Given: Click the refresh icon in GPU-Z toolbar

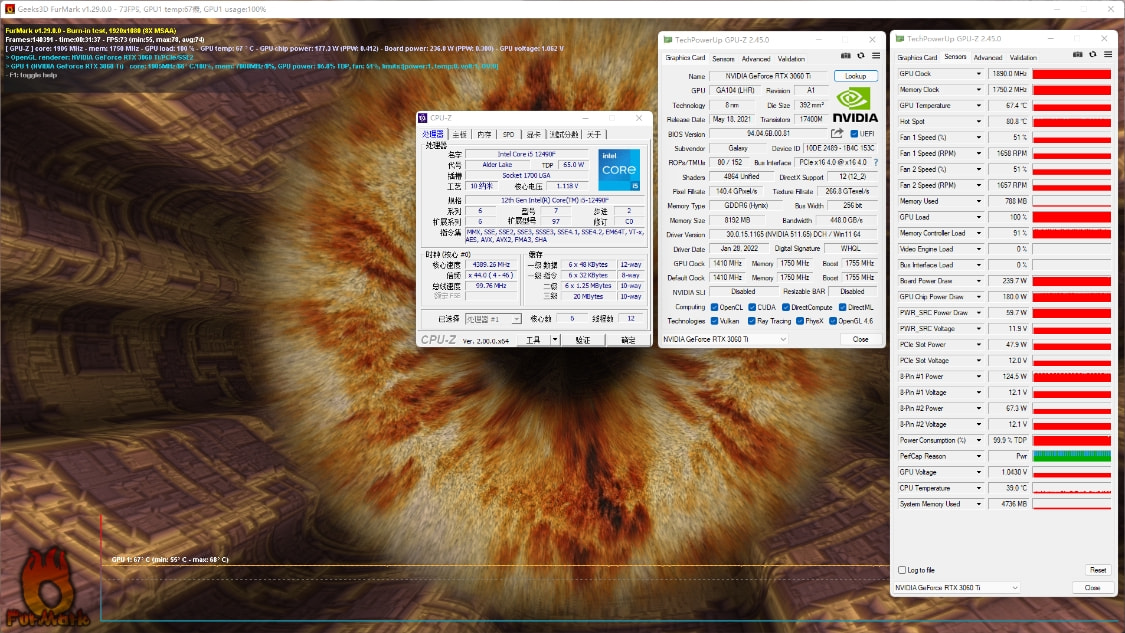Looking at the screenshot, I should tap(861, 56).
